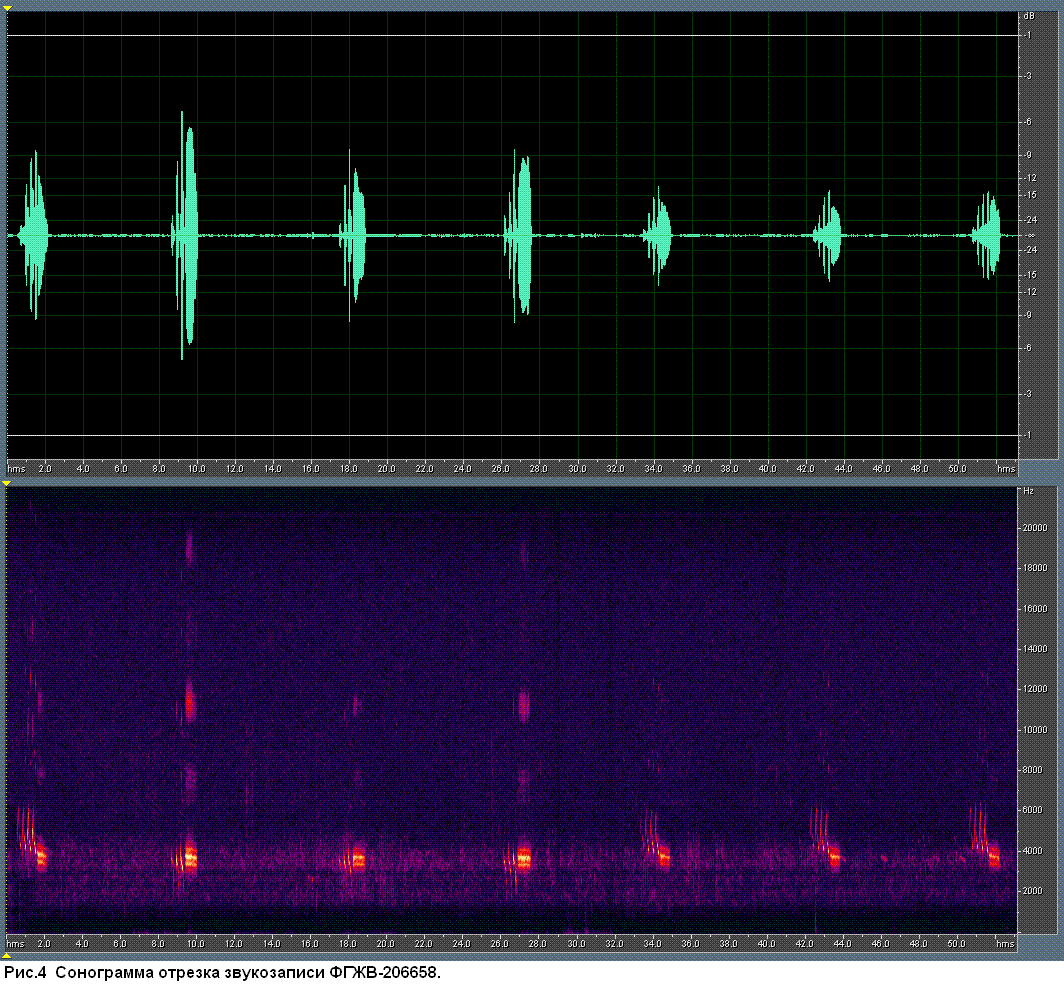1064x990 pixels.
Task: Click the yellow cursor marker below the spectrogram
Action: (x=7, y=956)
